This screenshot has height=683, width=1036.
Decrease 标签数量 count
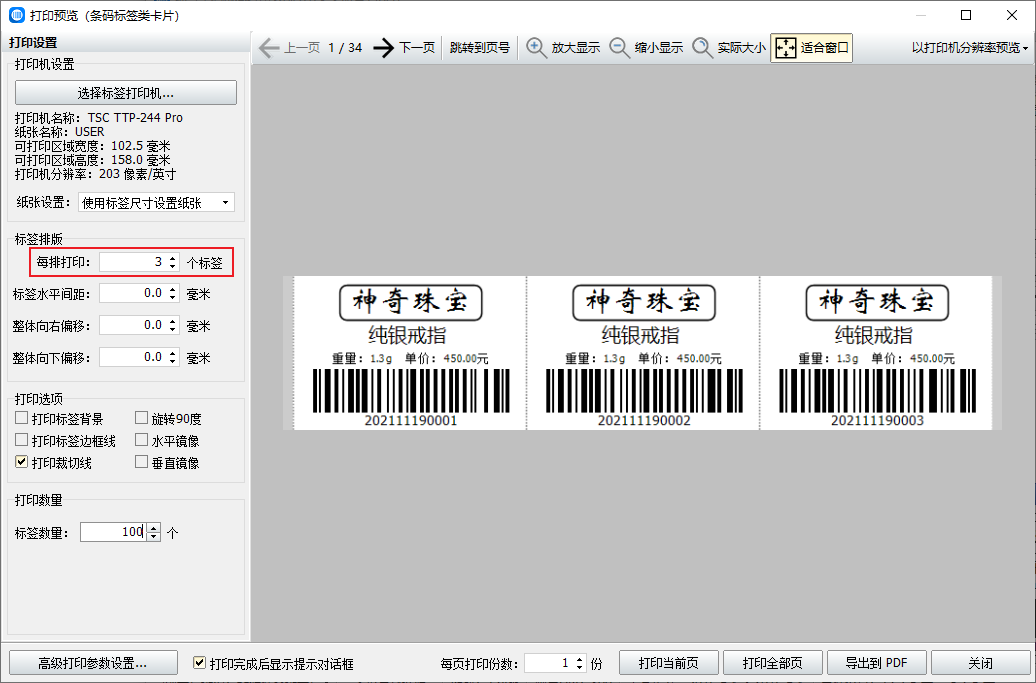click(153, 537)
